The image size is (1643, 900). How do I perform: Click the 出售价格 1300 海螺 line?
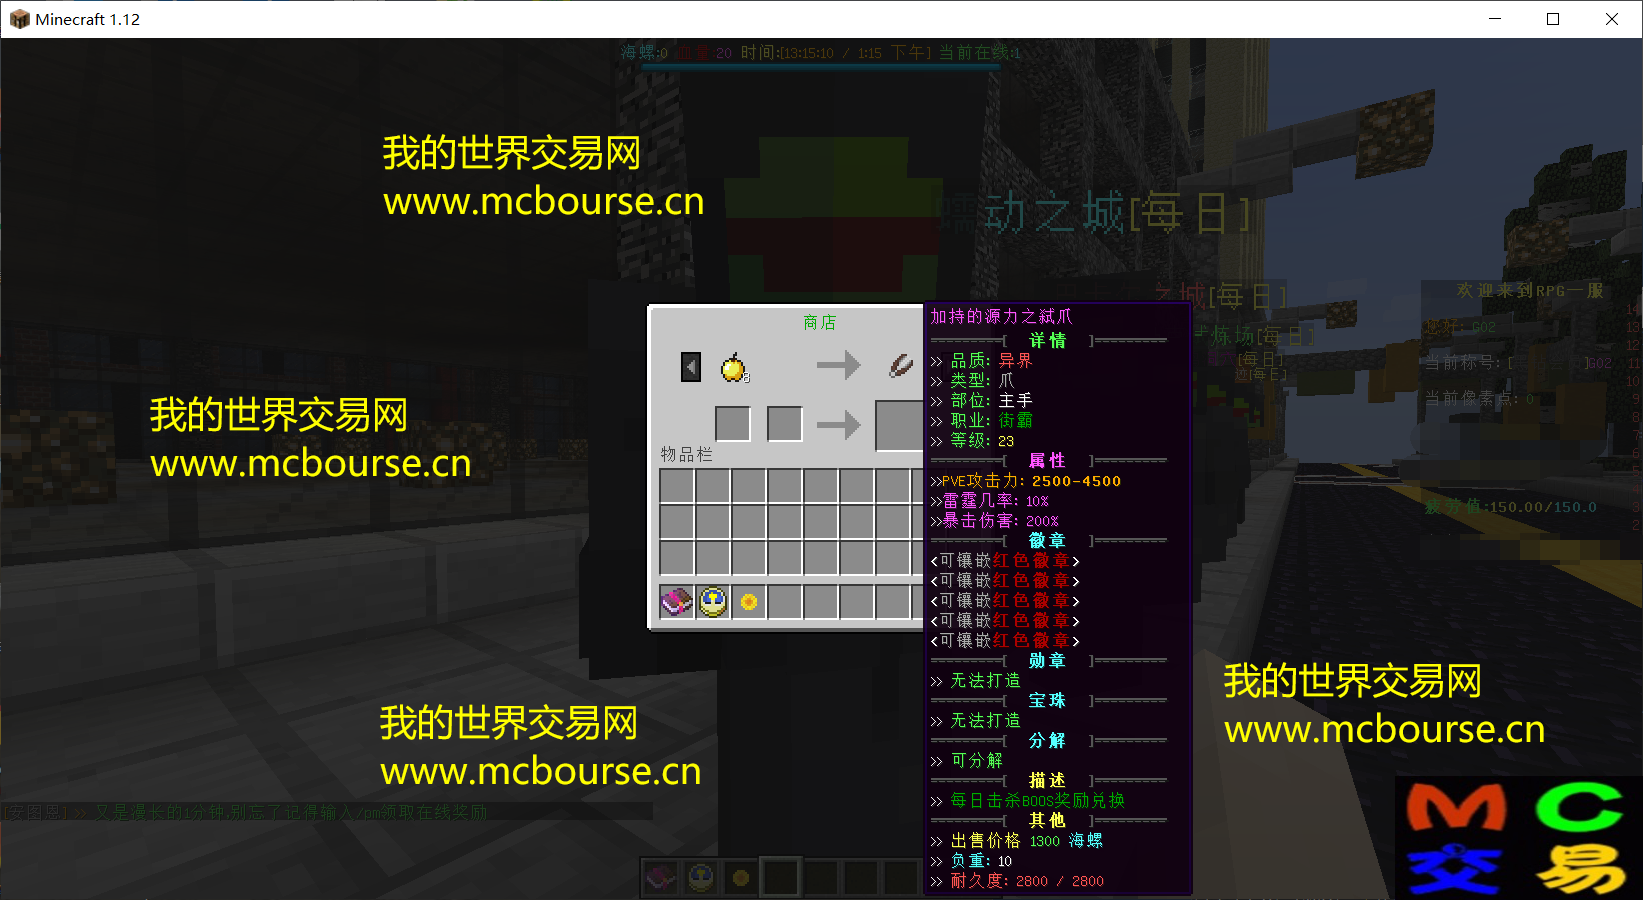pos(1016,840)
